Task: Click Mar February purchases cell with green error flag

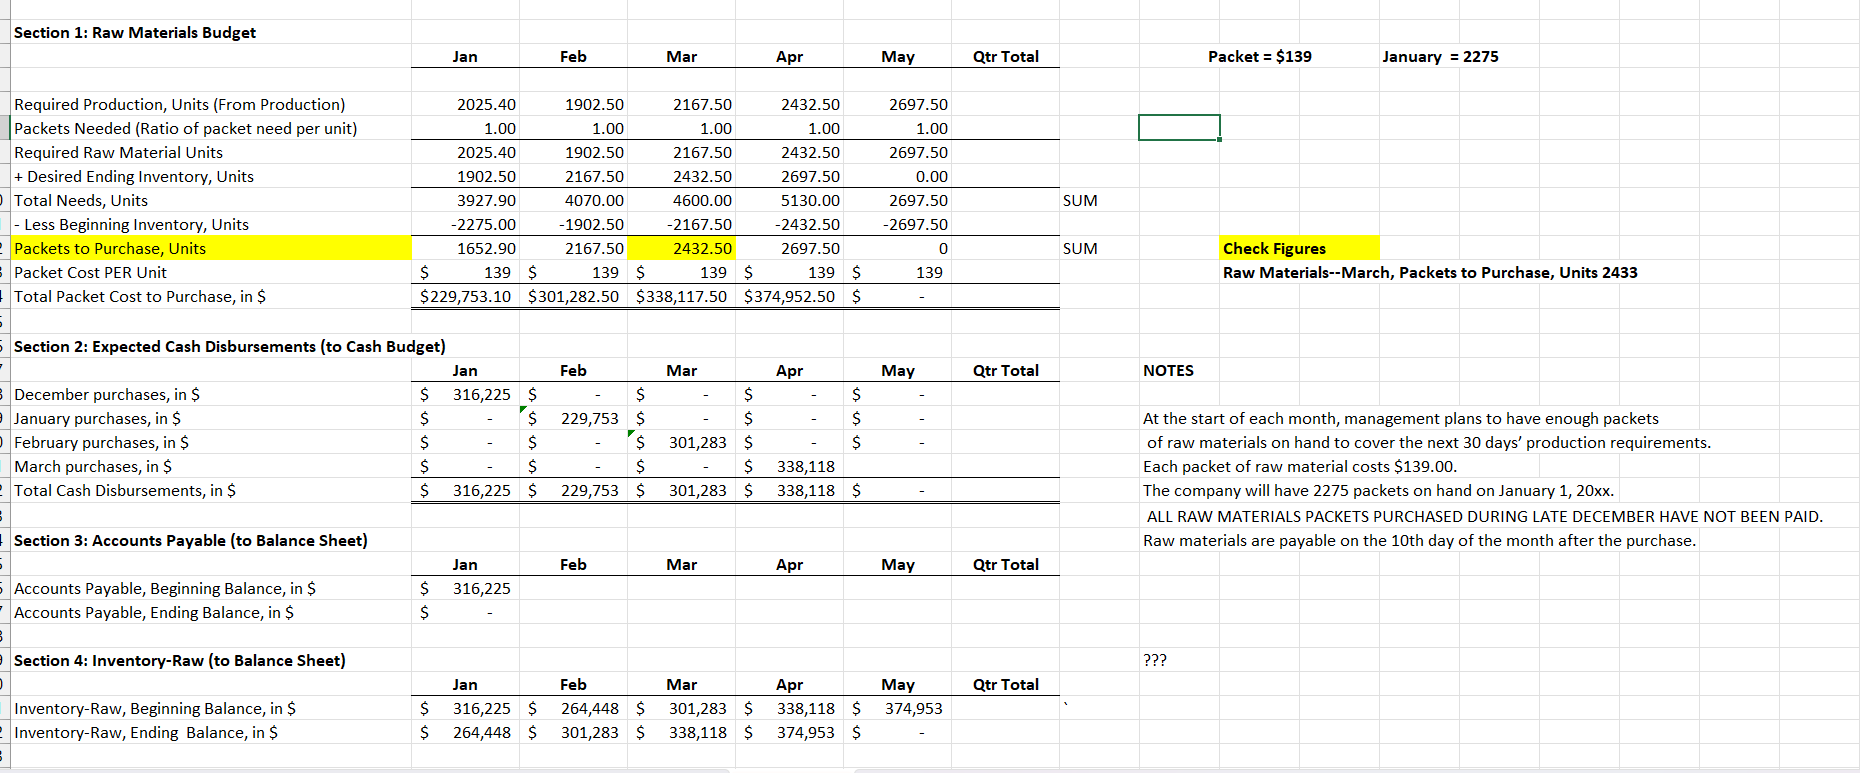Action: [x=682, y=442]
